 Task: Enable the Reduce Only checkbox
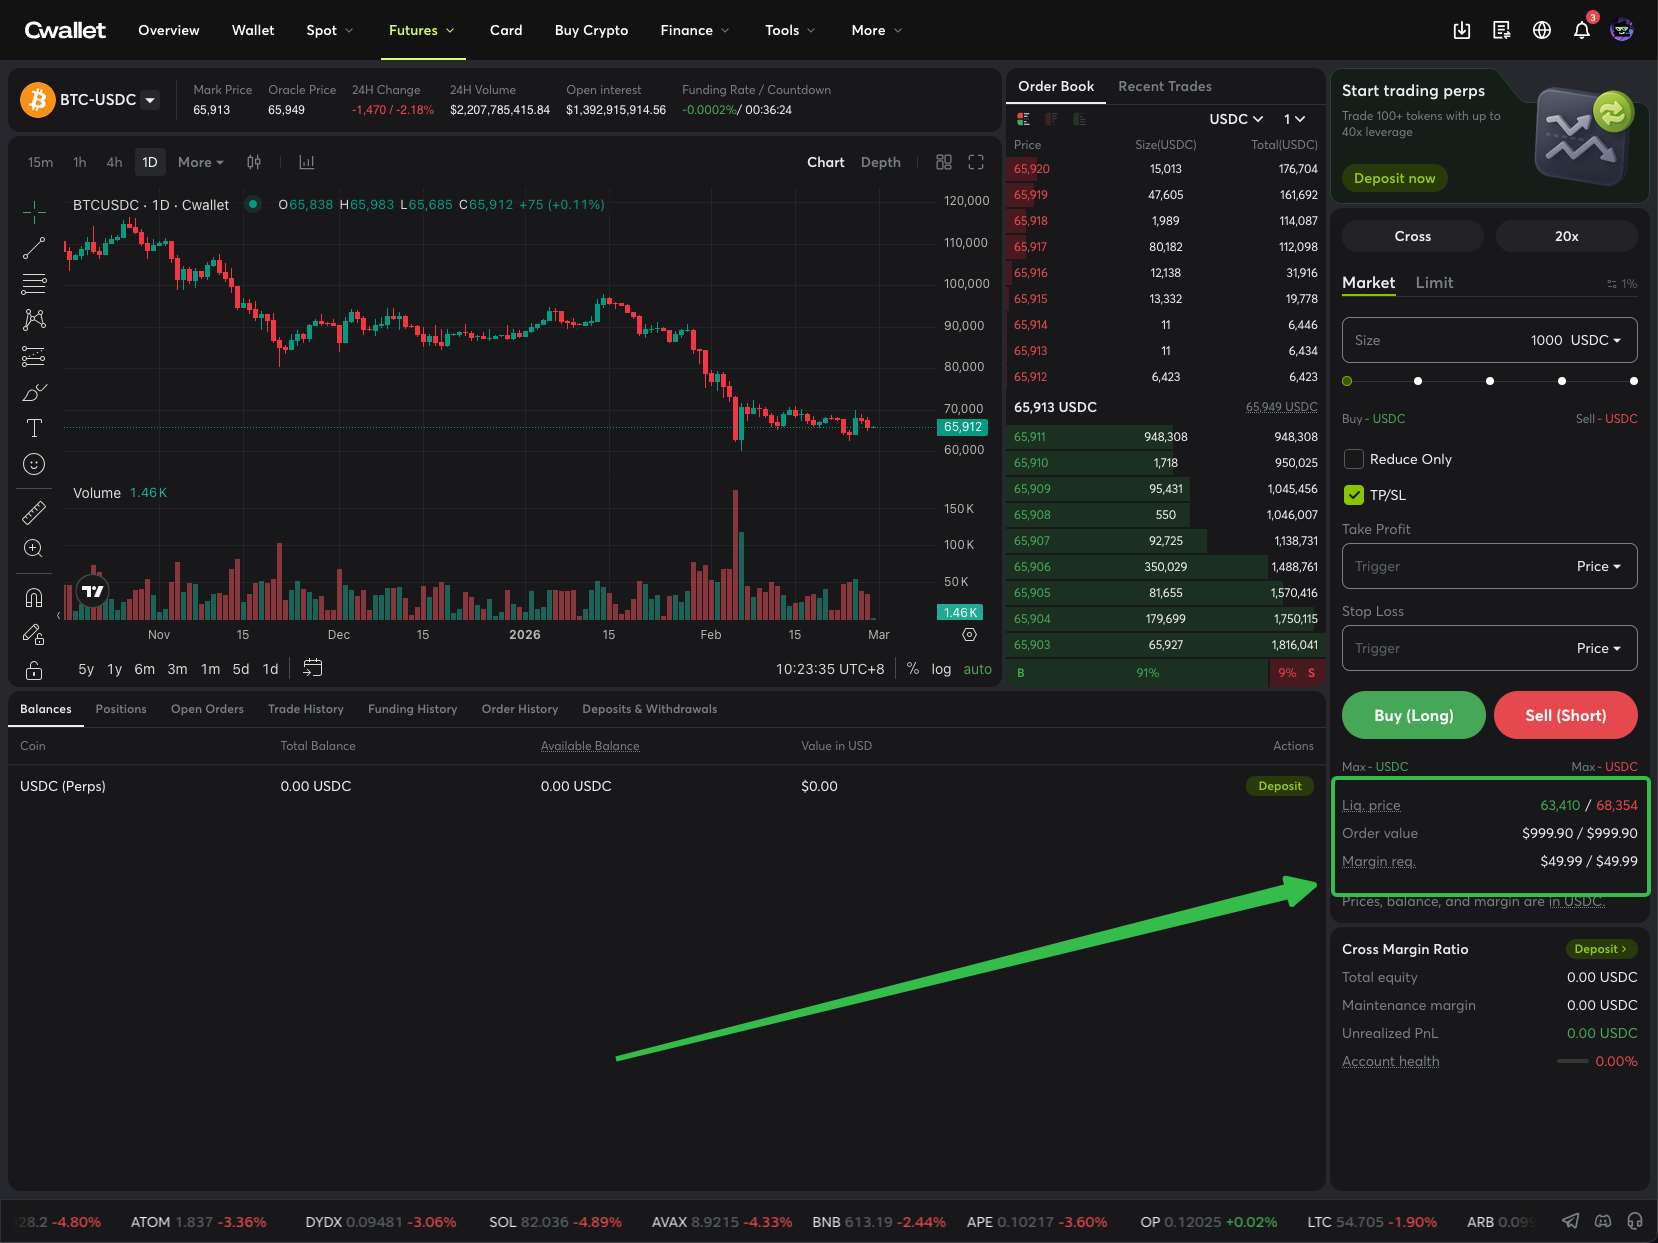tap(1354, 459)
